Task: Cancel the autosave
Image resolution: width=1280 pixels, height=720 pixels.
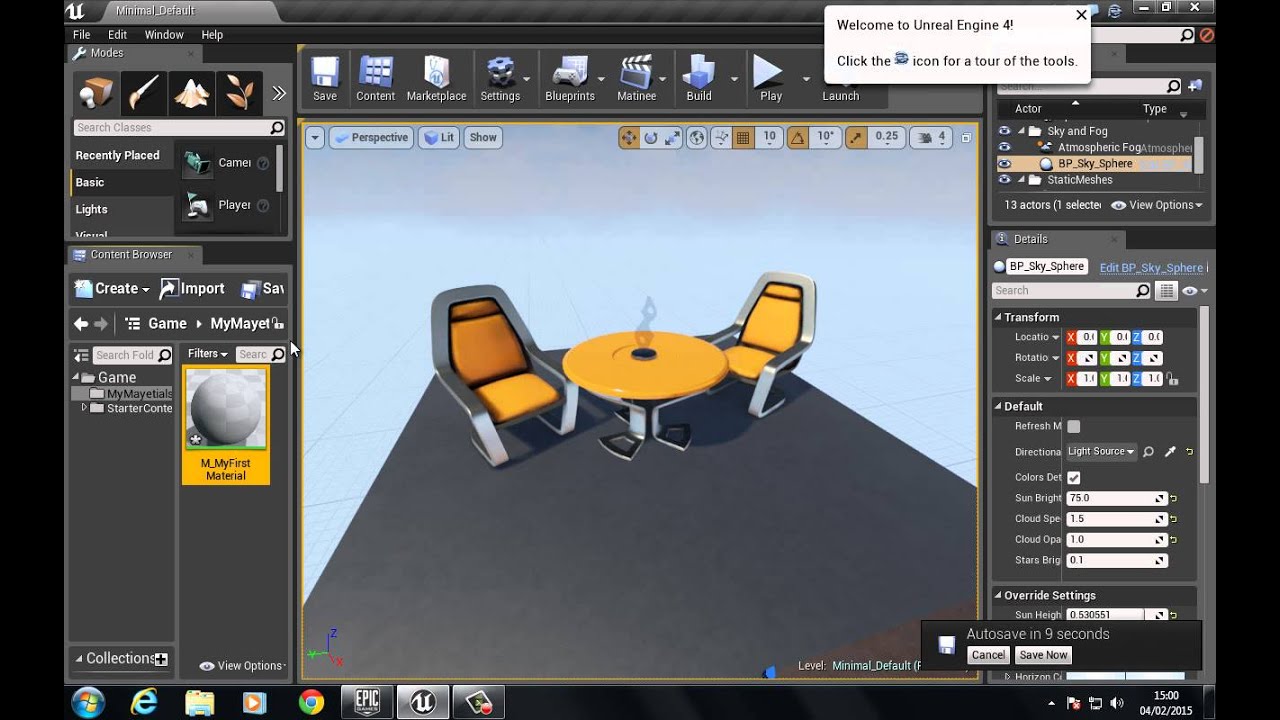Action: [x=988, y=655]
